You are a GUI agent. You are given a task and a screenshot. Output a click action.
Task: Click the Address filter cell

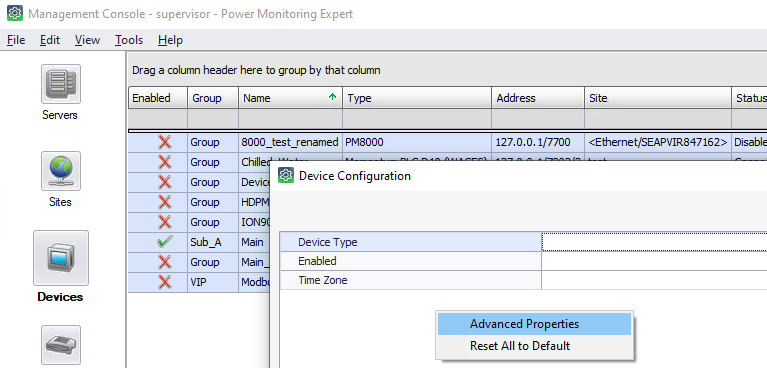click(x=538, y=119)
